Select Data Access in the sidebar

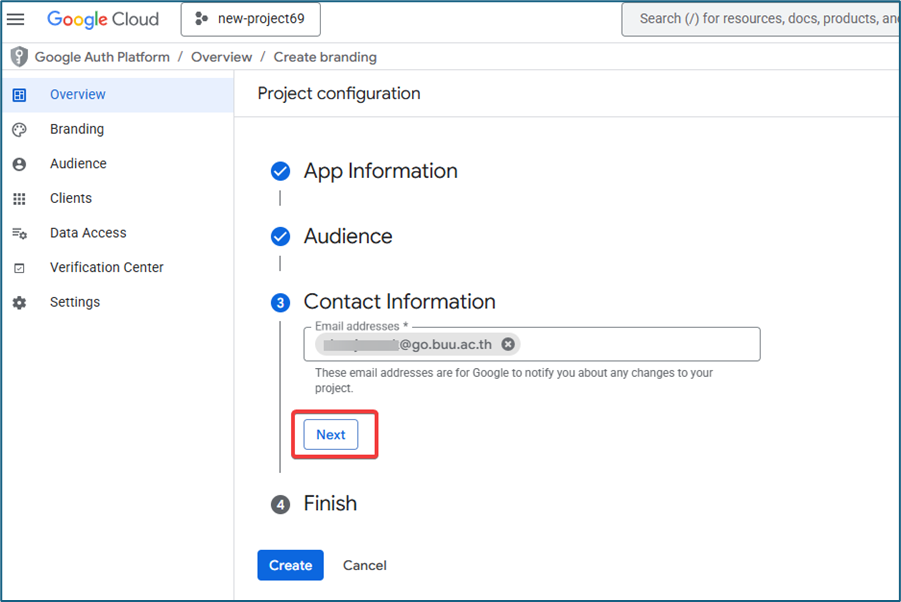(x=88, y=233)
